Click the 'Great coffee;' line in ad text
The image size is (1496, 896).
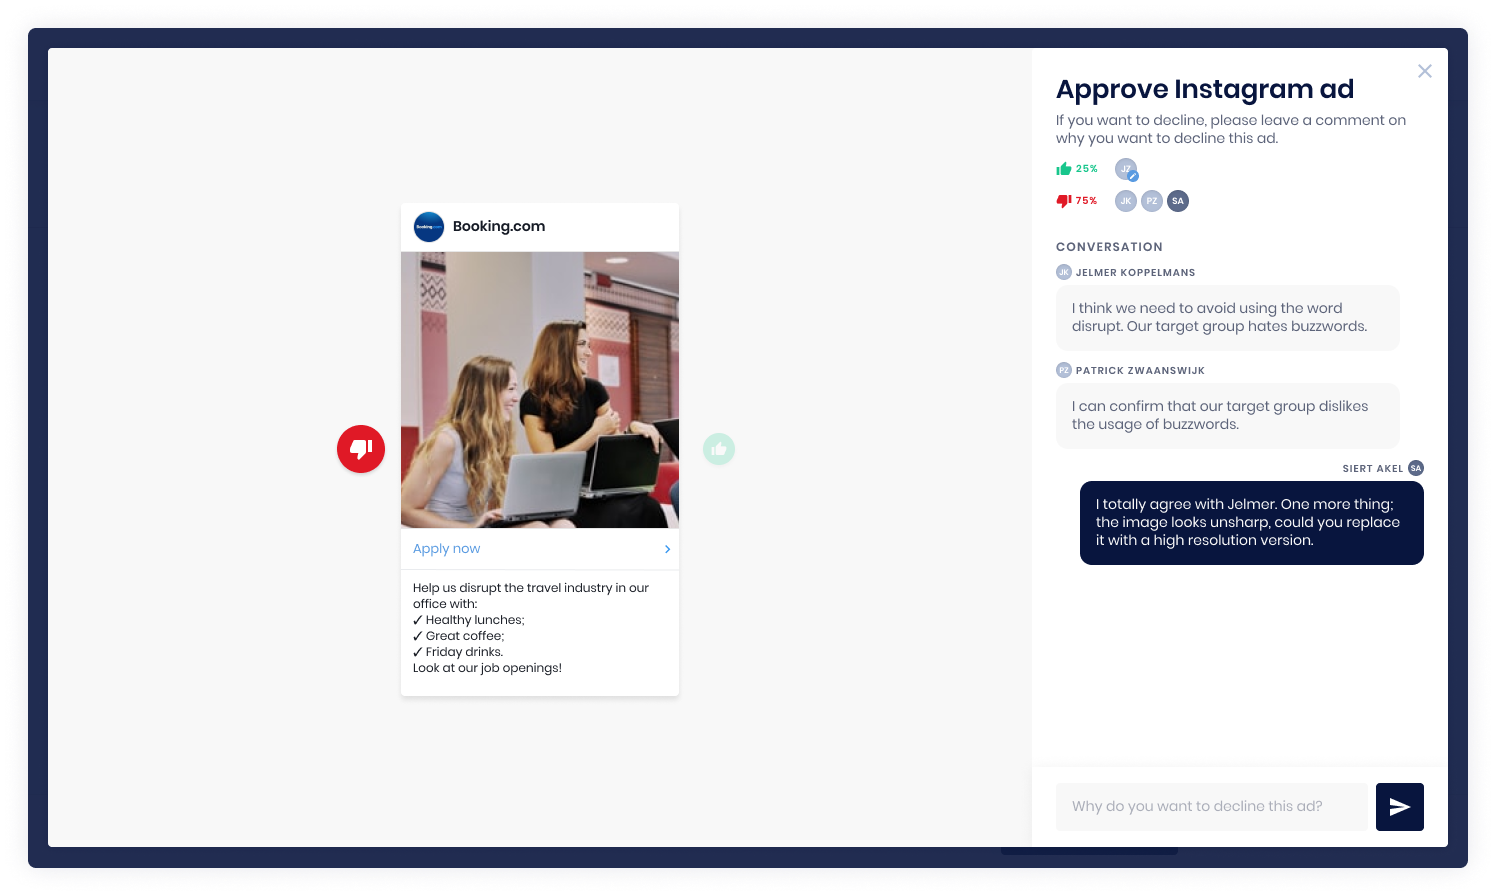[459, 636]
